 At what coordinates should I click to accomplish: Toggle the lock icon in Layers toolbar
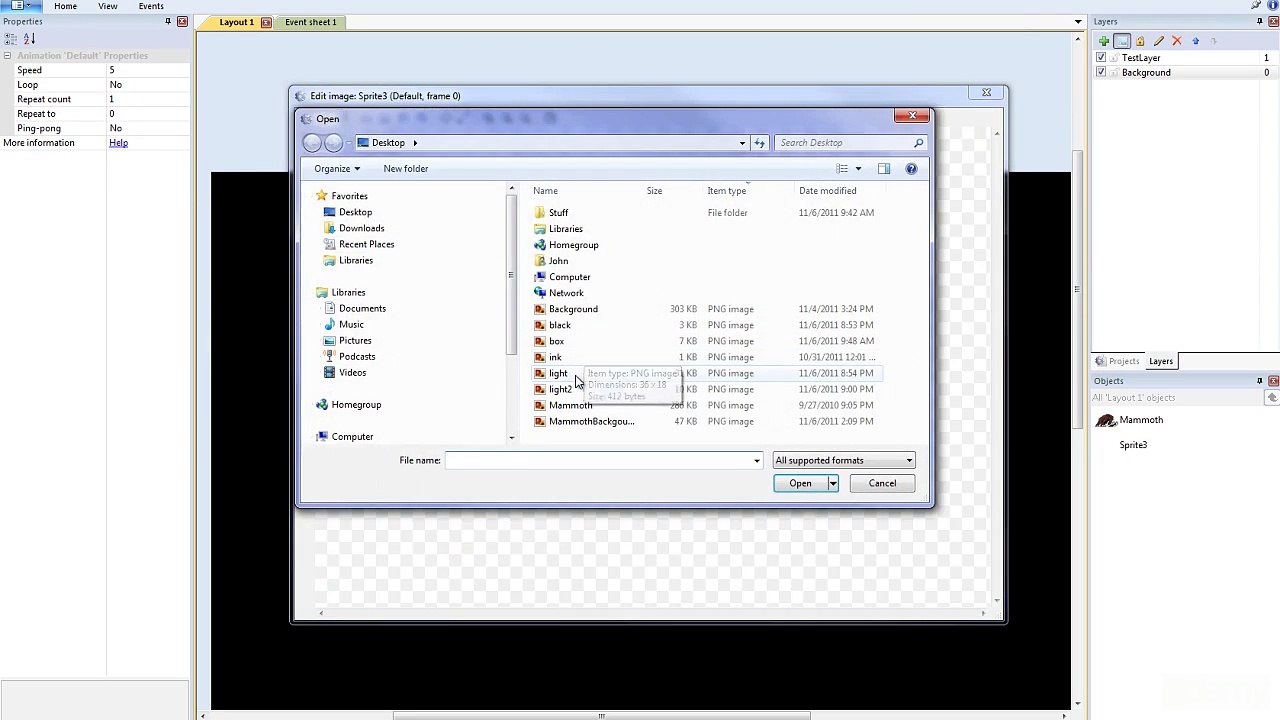(1140, 41)
